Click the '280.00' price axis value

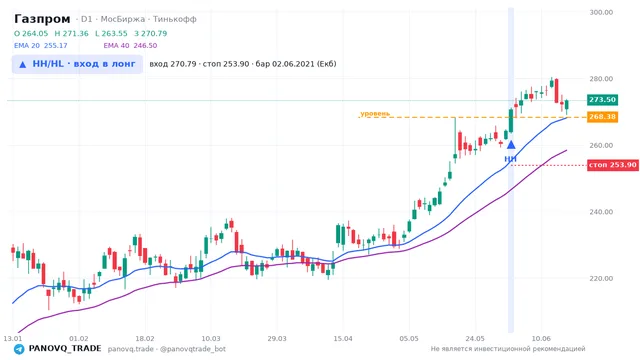point(601,79)
